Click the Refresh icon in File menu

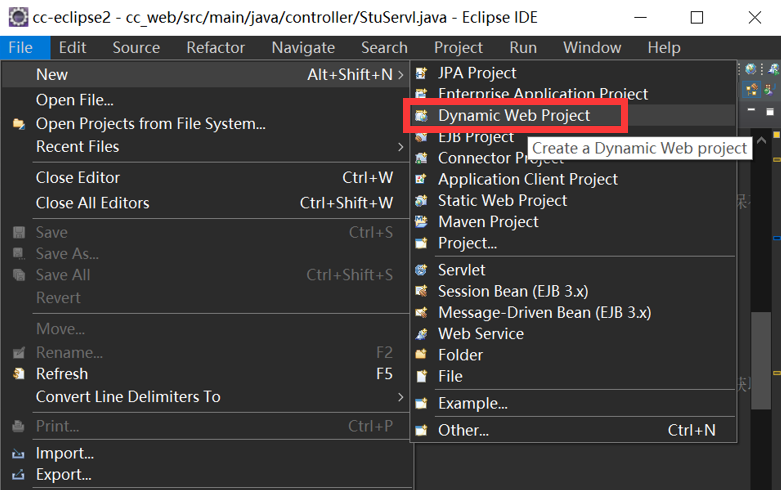(18, 374)
